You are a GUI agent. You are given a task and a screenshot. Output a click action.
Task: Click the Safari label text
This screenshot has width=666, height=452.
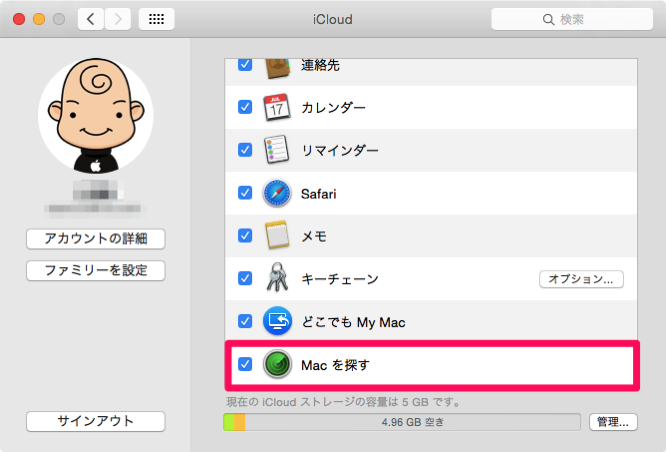[319, 194]
